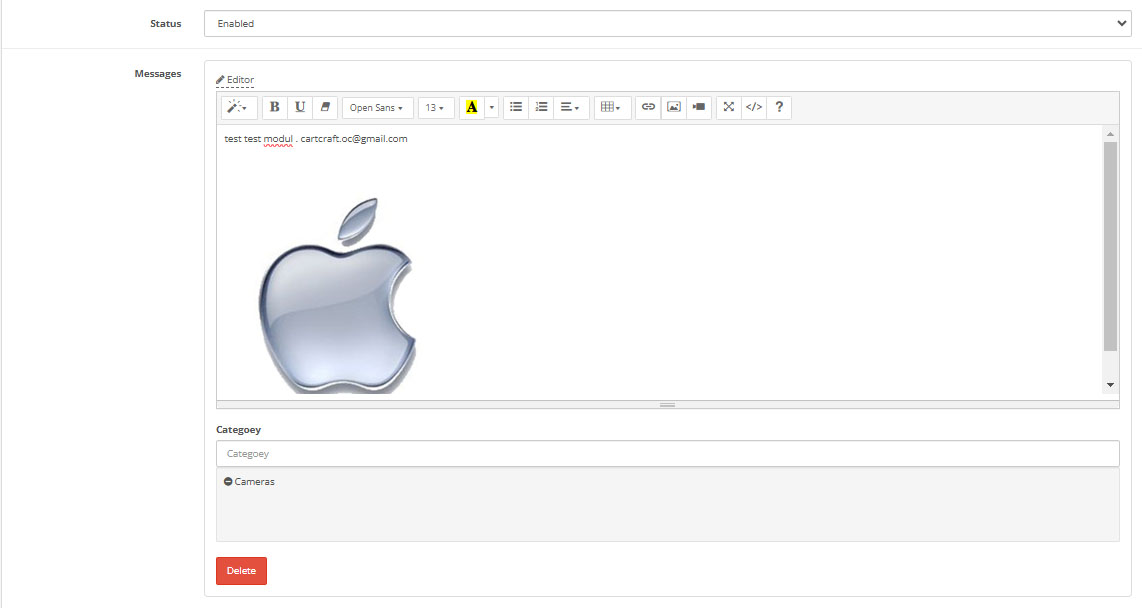Screen dimensions: 1142x608
Task: Click the Categoey input field
Action: pyautogui.click(x=667, y=454)
